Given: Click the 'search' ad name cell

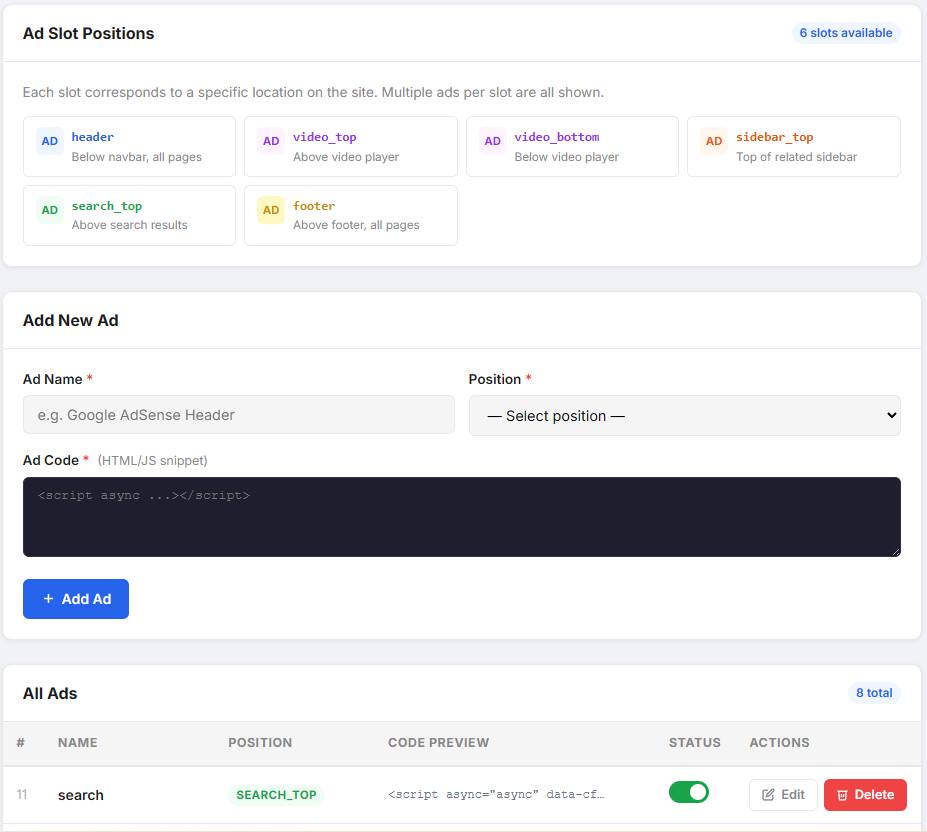Looking at the screenshot, I should point(81,795).
